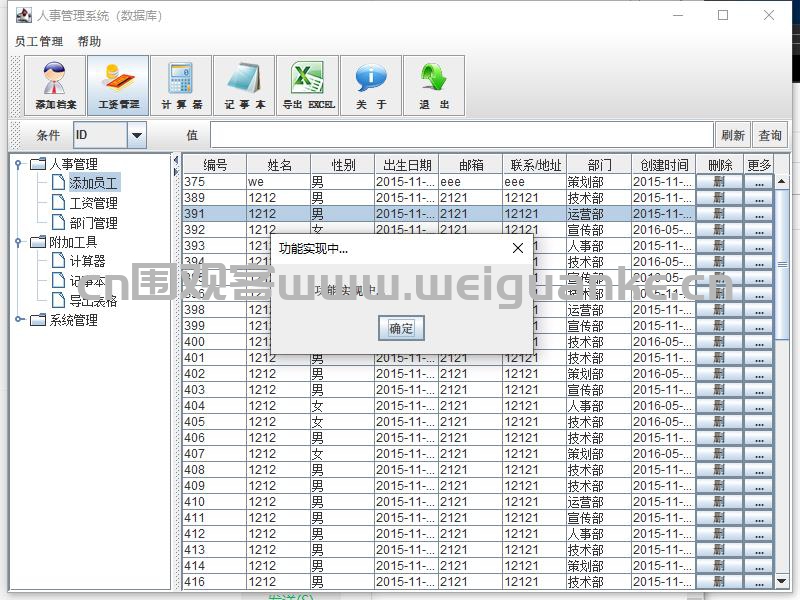
Task: Click the 查询 search button
Action: tap(770, 135)
